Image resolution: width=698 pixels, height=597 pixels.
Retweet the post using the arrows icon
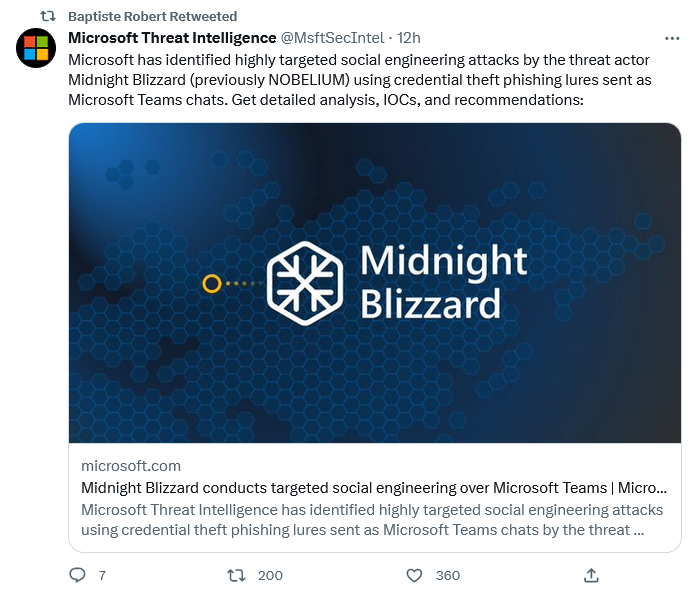[x=236, y=575]
